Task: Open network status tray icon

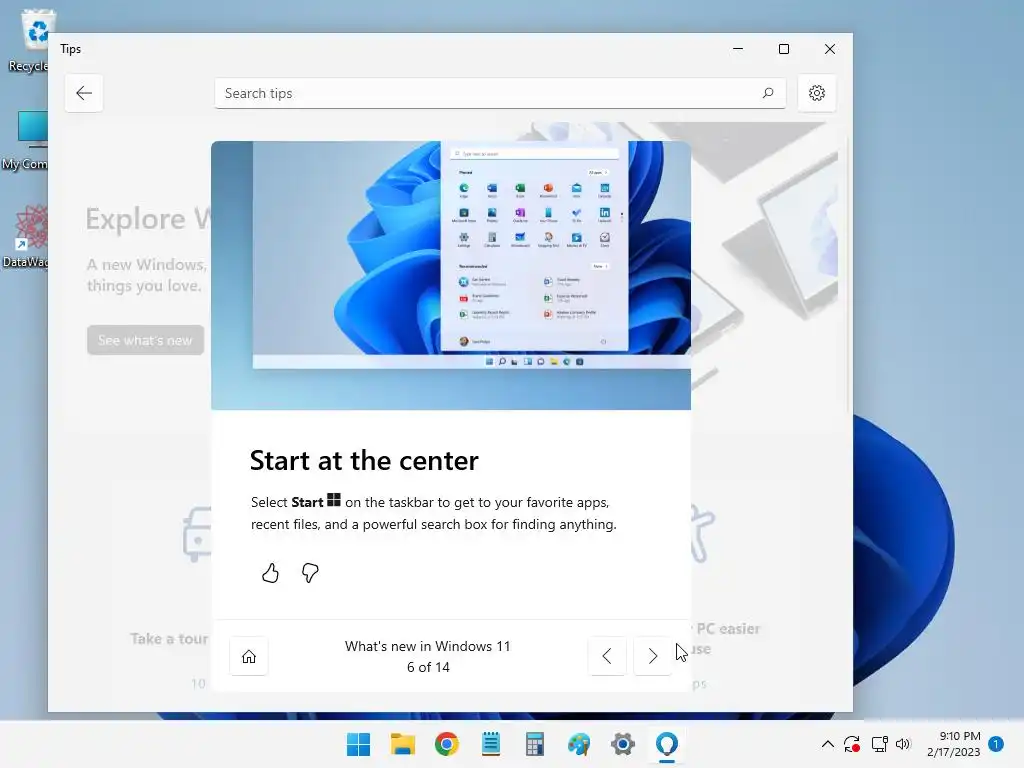Action: 879,744
